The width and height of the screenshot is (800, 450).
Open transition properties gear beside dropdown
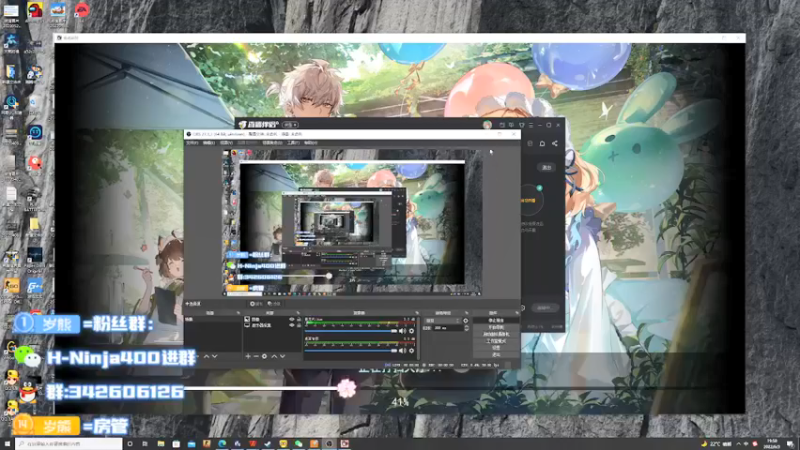coord(466,321)
